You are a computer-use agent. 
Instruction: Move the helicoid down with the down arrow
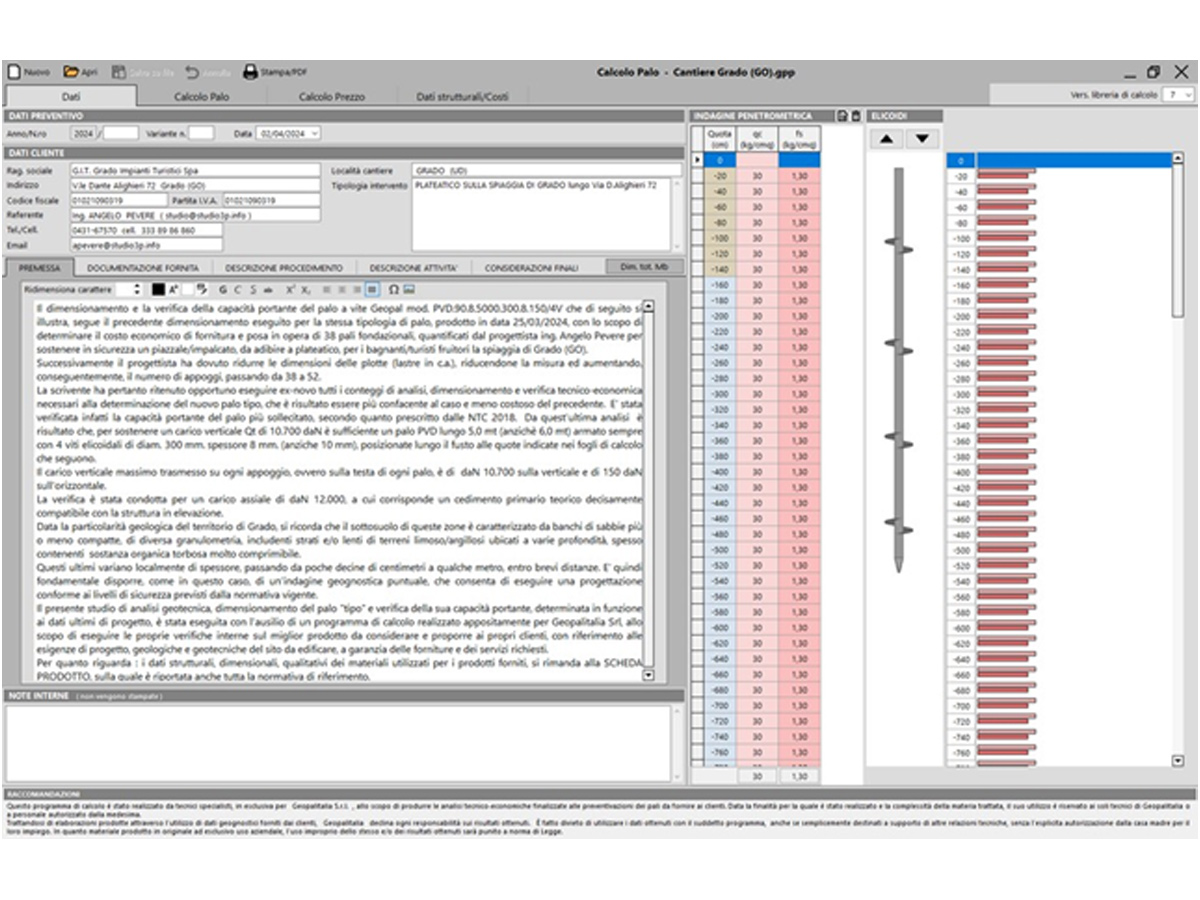tap(922, 139)
